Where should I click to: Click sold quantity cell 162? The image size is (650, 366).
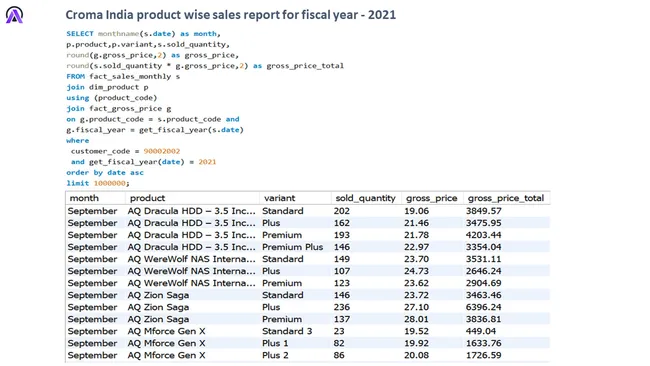342,223
